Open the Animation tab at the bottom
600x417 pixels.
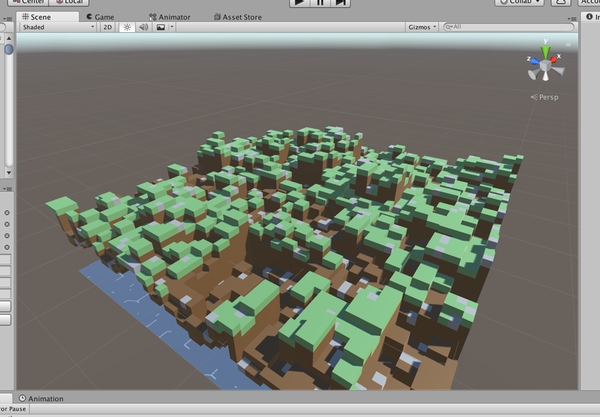[x=41, y=398]
